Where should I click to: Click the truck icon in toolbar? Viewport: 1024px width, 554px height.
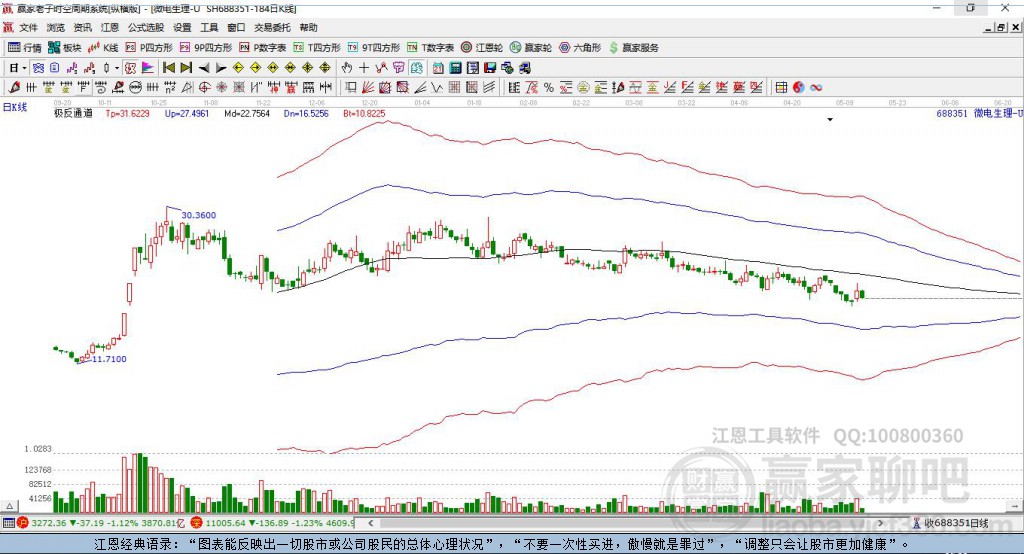tap(524, 68)
